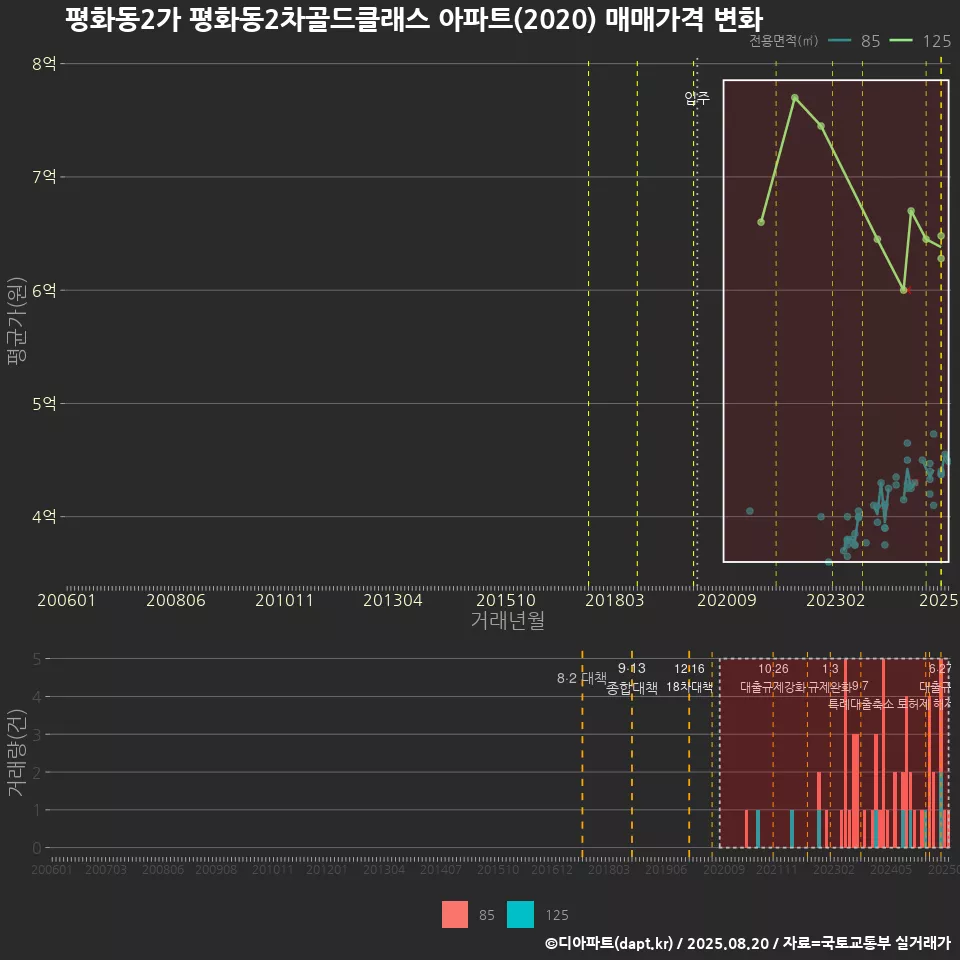Click the salmon 85 swatch in bottom legend
This screenshot has width=960, height=960.
(x=455, y=915)
